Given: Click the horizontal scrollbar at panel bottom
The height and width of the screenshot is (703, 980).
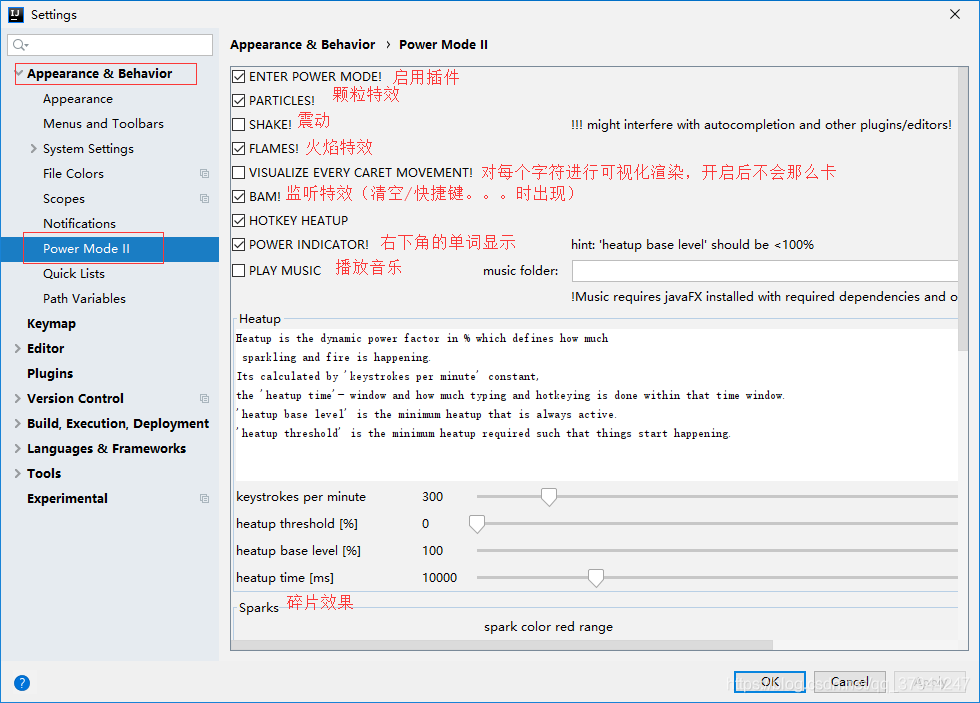Looking at the screenshot, I should coord(502,644).
